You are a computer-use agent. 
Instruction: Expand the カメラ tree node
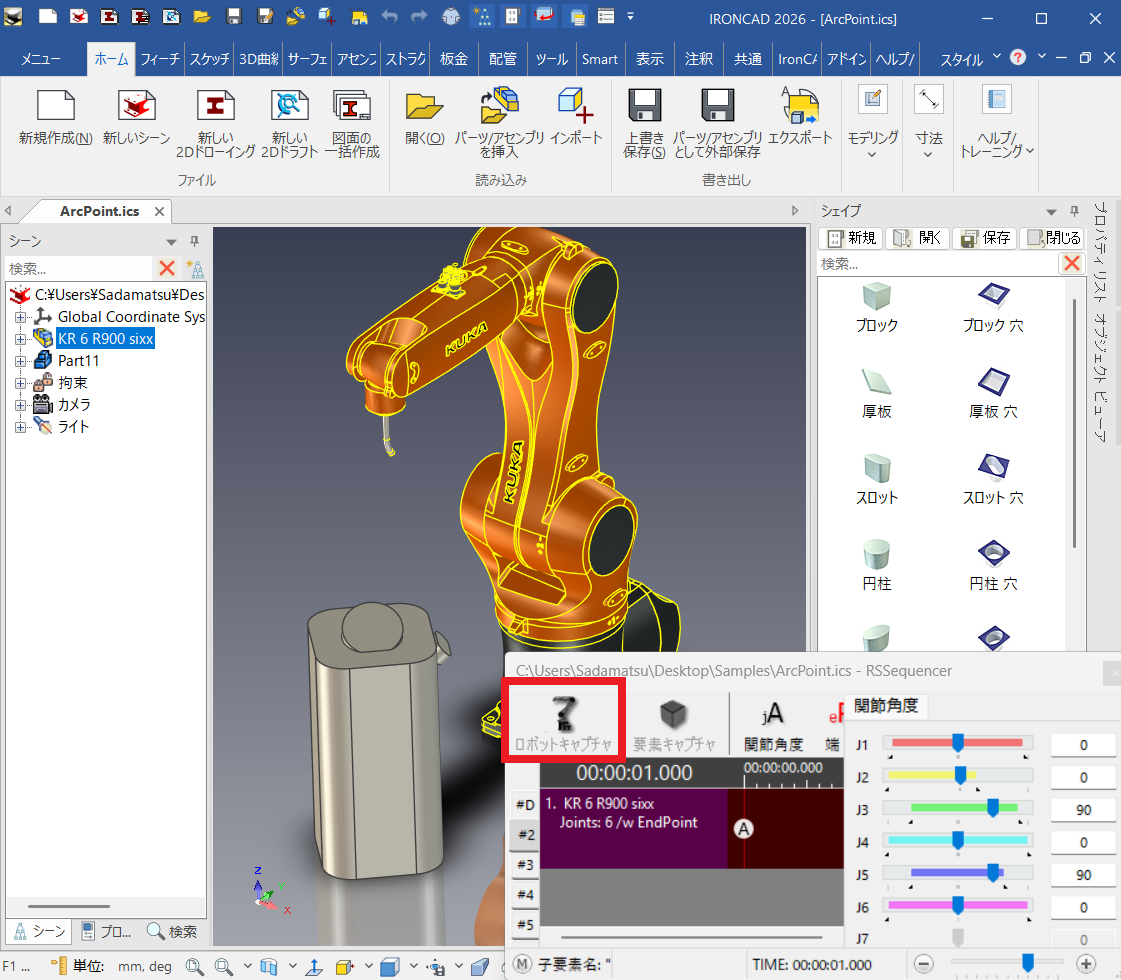pos(20,405)
